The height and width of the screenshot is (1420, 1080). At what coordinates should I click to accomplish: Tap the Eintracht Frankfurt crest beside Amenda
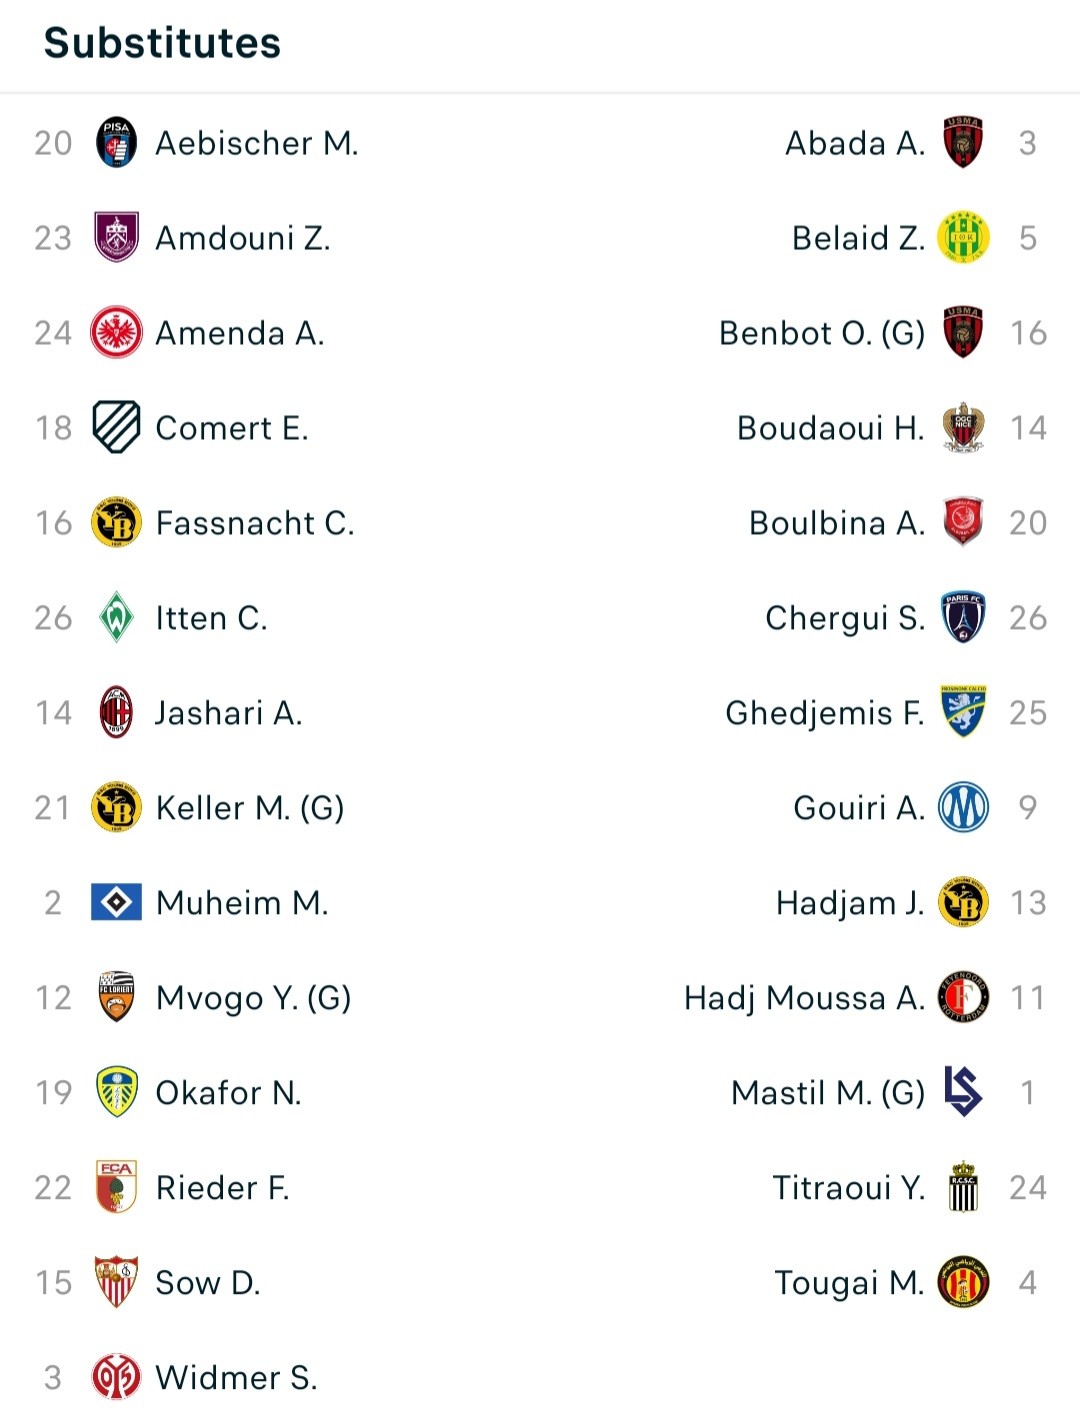pyautogui.click(x=116, y=332)
